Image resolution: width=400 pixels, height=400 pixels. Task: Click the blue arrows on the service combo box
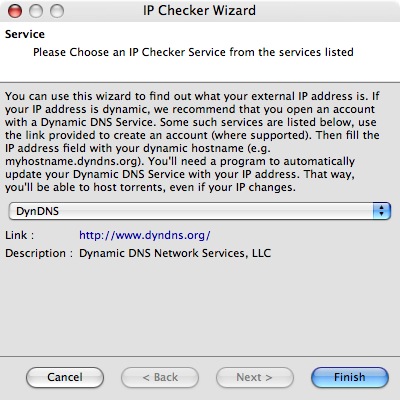(382, 211)
